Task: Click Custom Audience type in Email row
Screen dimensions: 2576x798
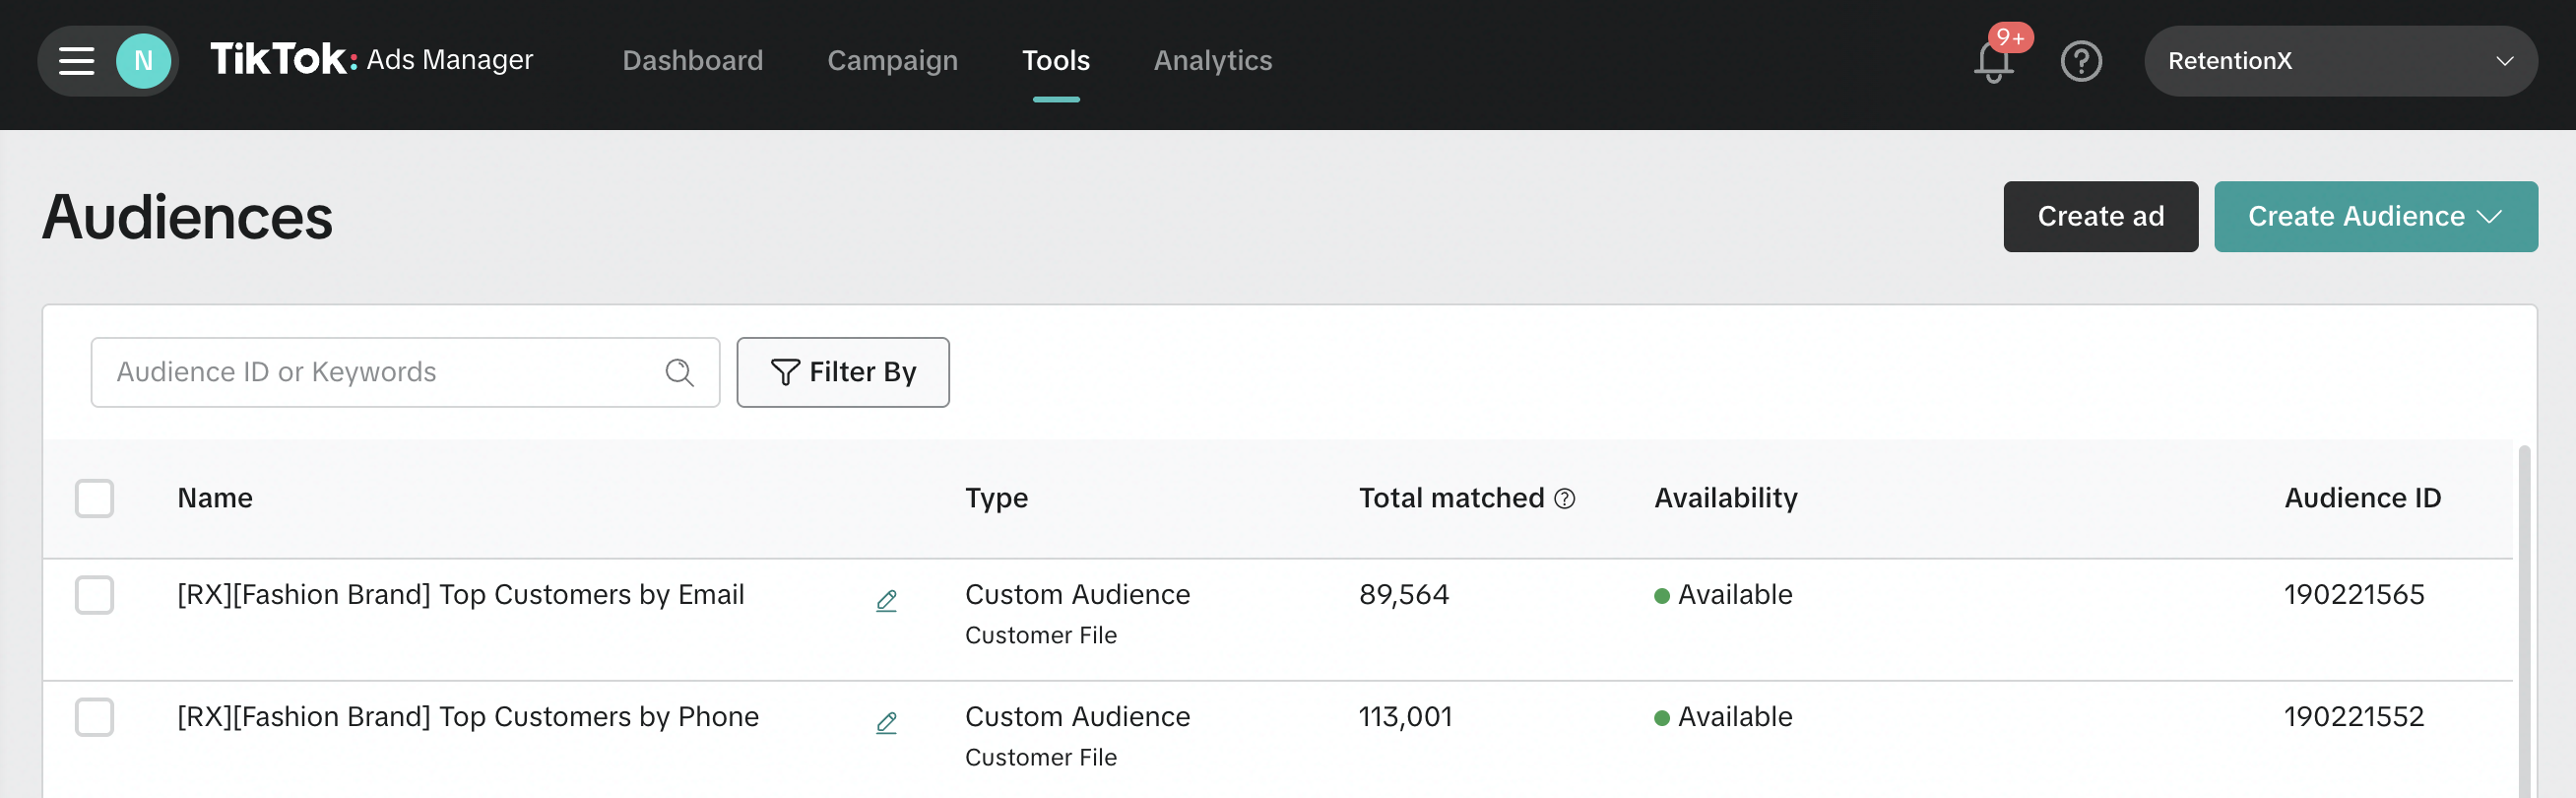Action: coord(1077,595)
